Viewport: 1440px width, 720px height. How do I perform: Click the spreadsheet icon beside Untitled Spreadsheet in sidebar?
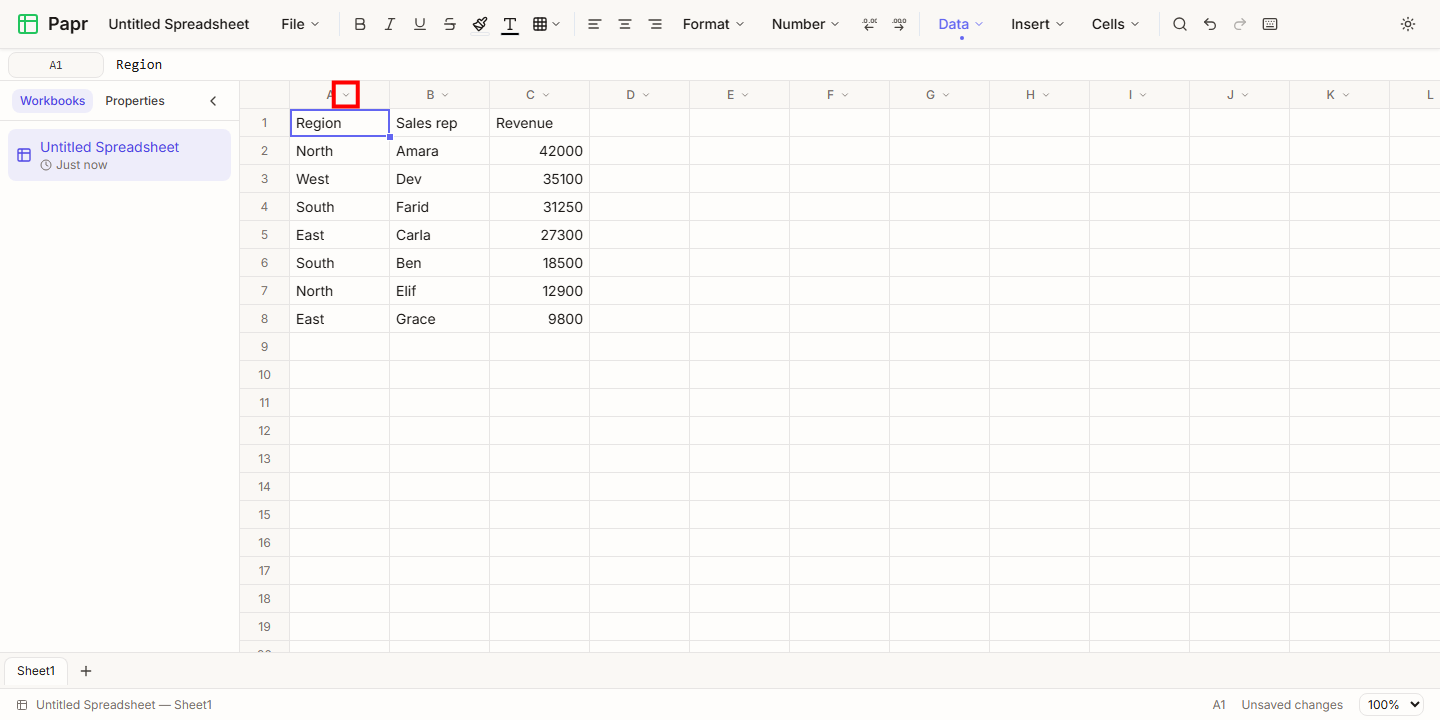(24, 155)
